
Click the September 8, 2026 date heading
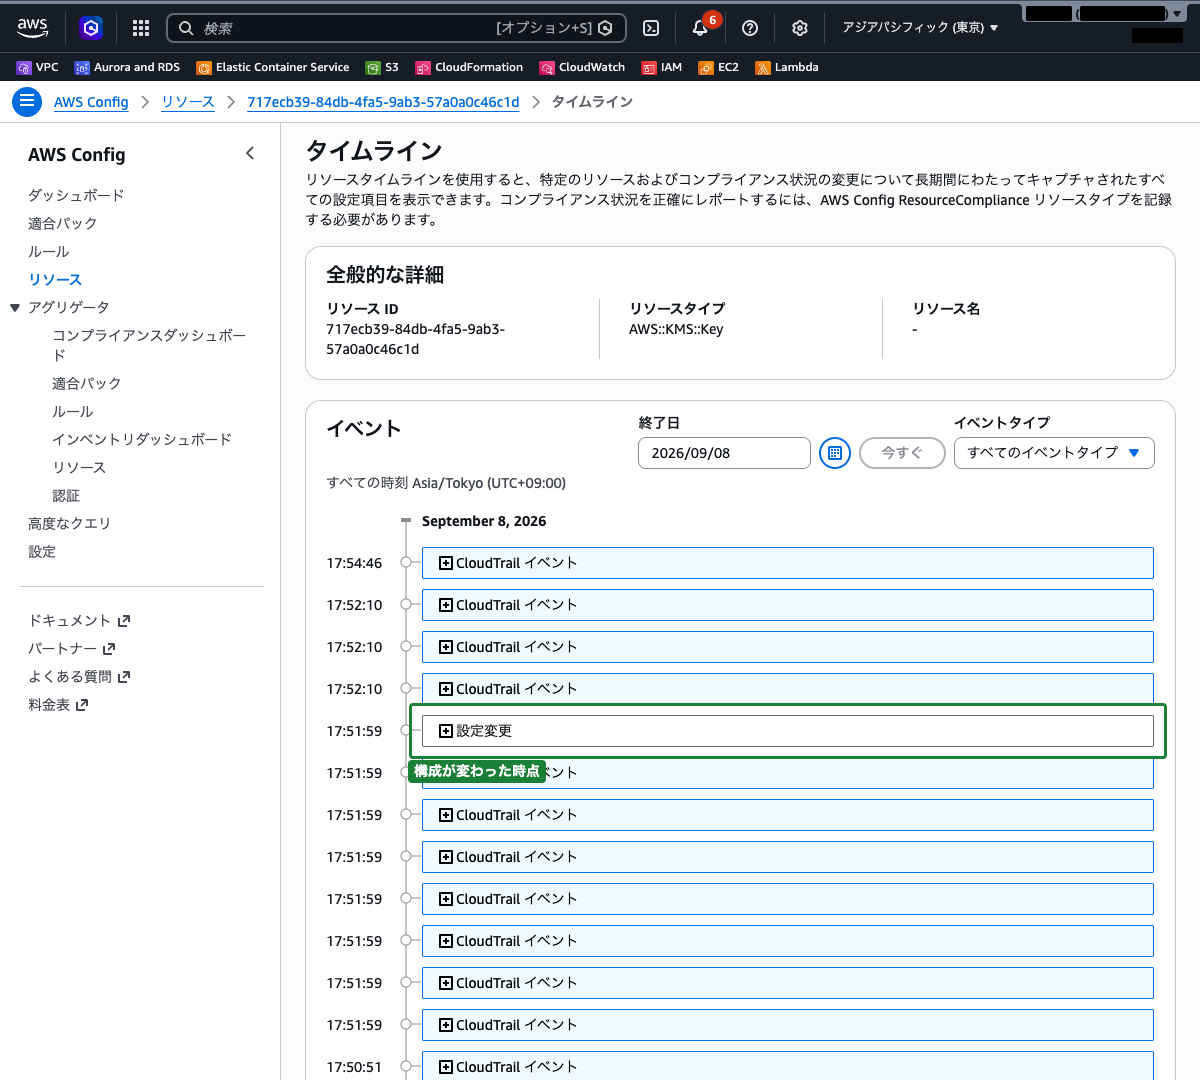click(484, 521)
